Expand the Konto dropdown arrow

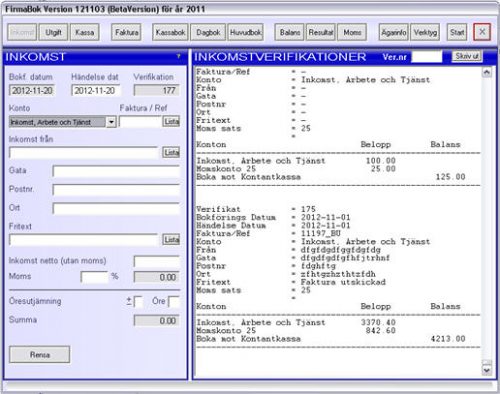pos(111,122)
